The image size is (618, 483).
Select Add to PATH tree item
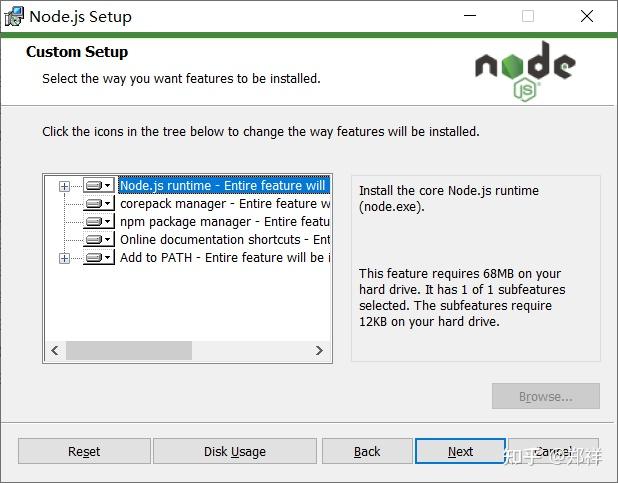click(224, 258)
